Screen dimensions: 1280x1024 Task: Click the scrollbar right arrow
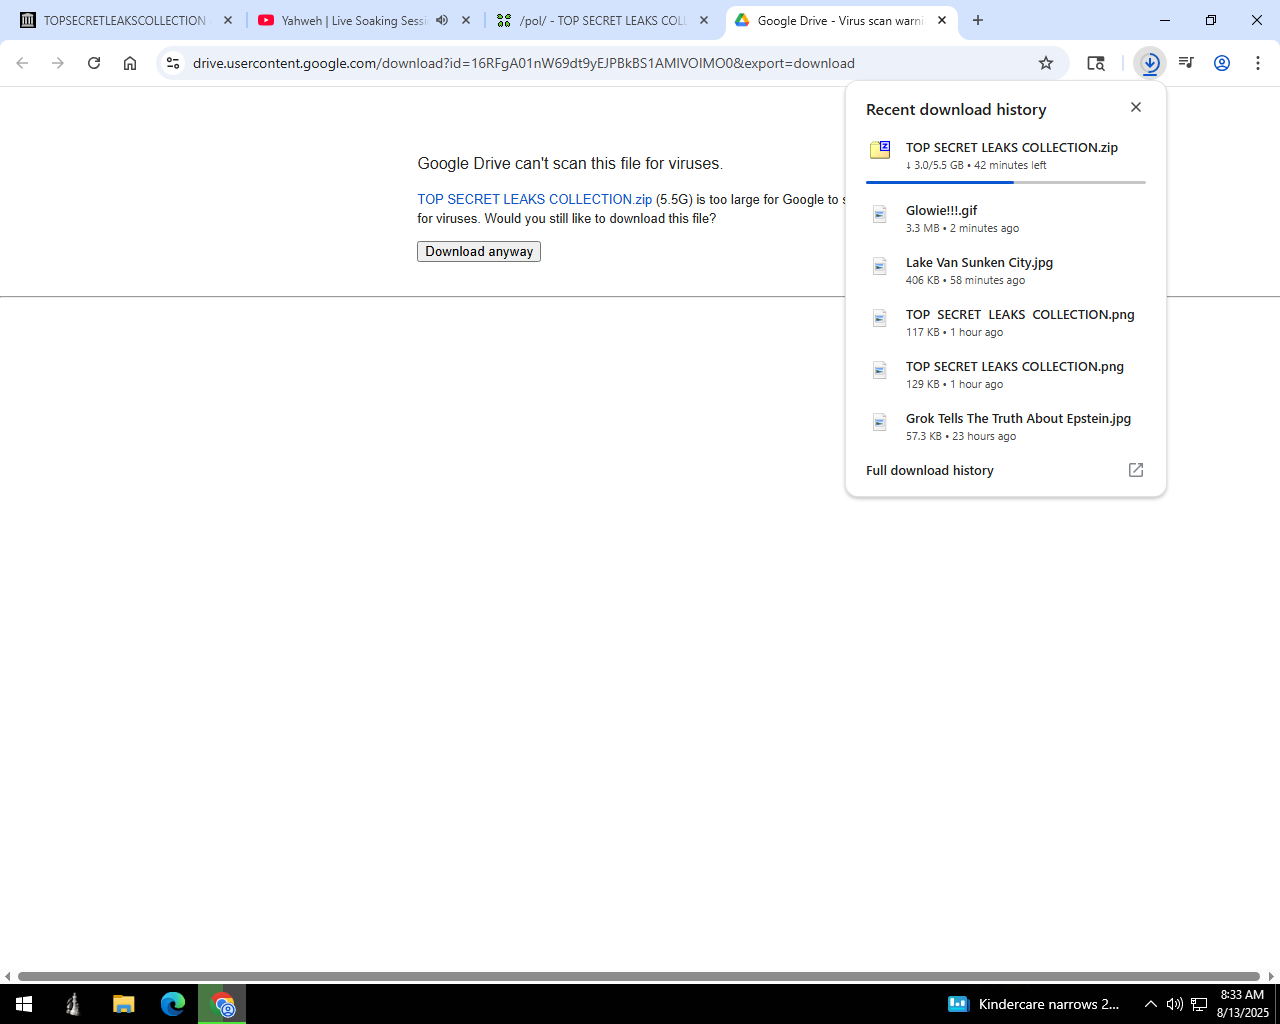[1272, 976]
